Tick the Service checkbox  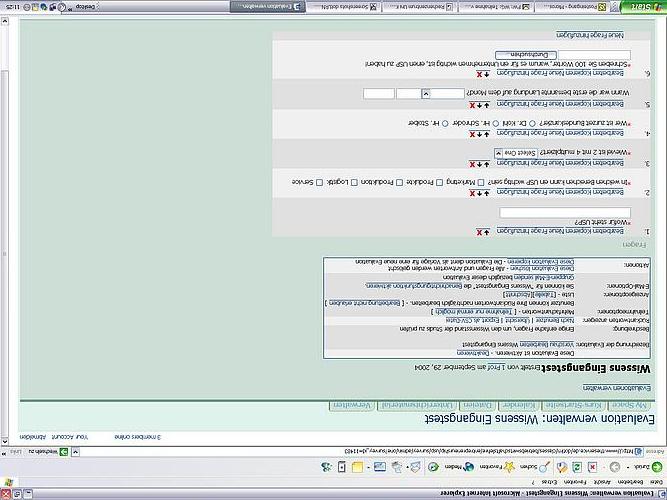point(319,182)
